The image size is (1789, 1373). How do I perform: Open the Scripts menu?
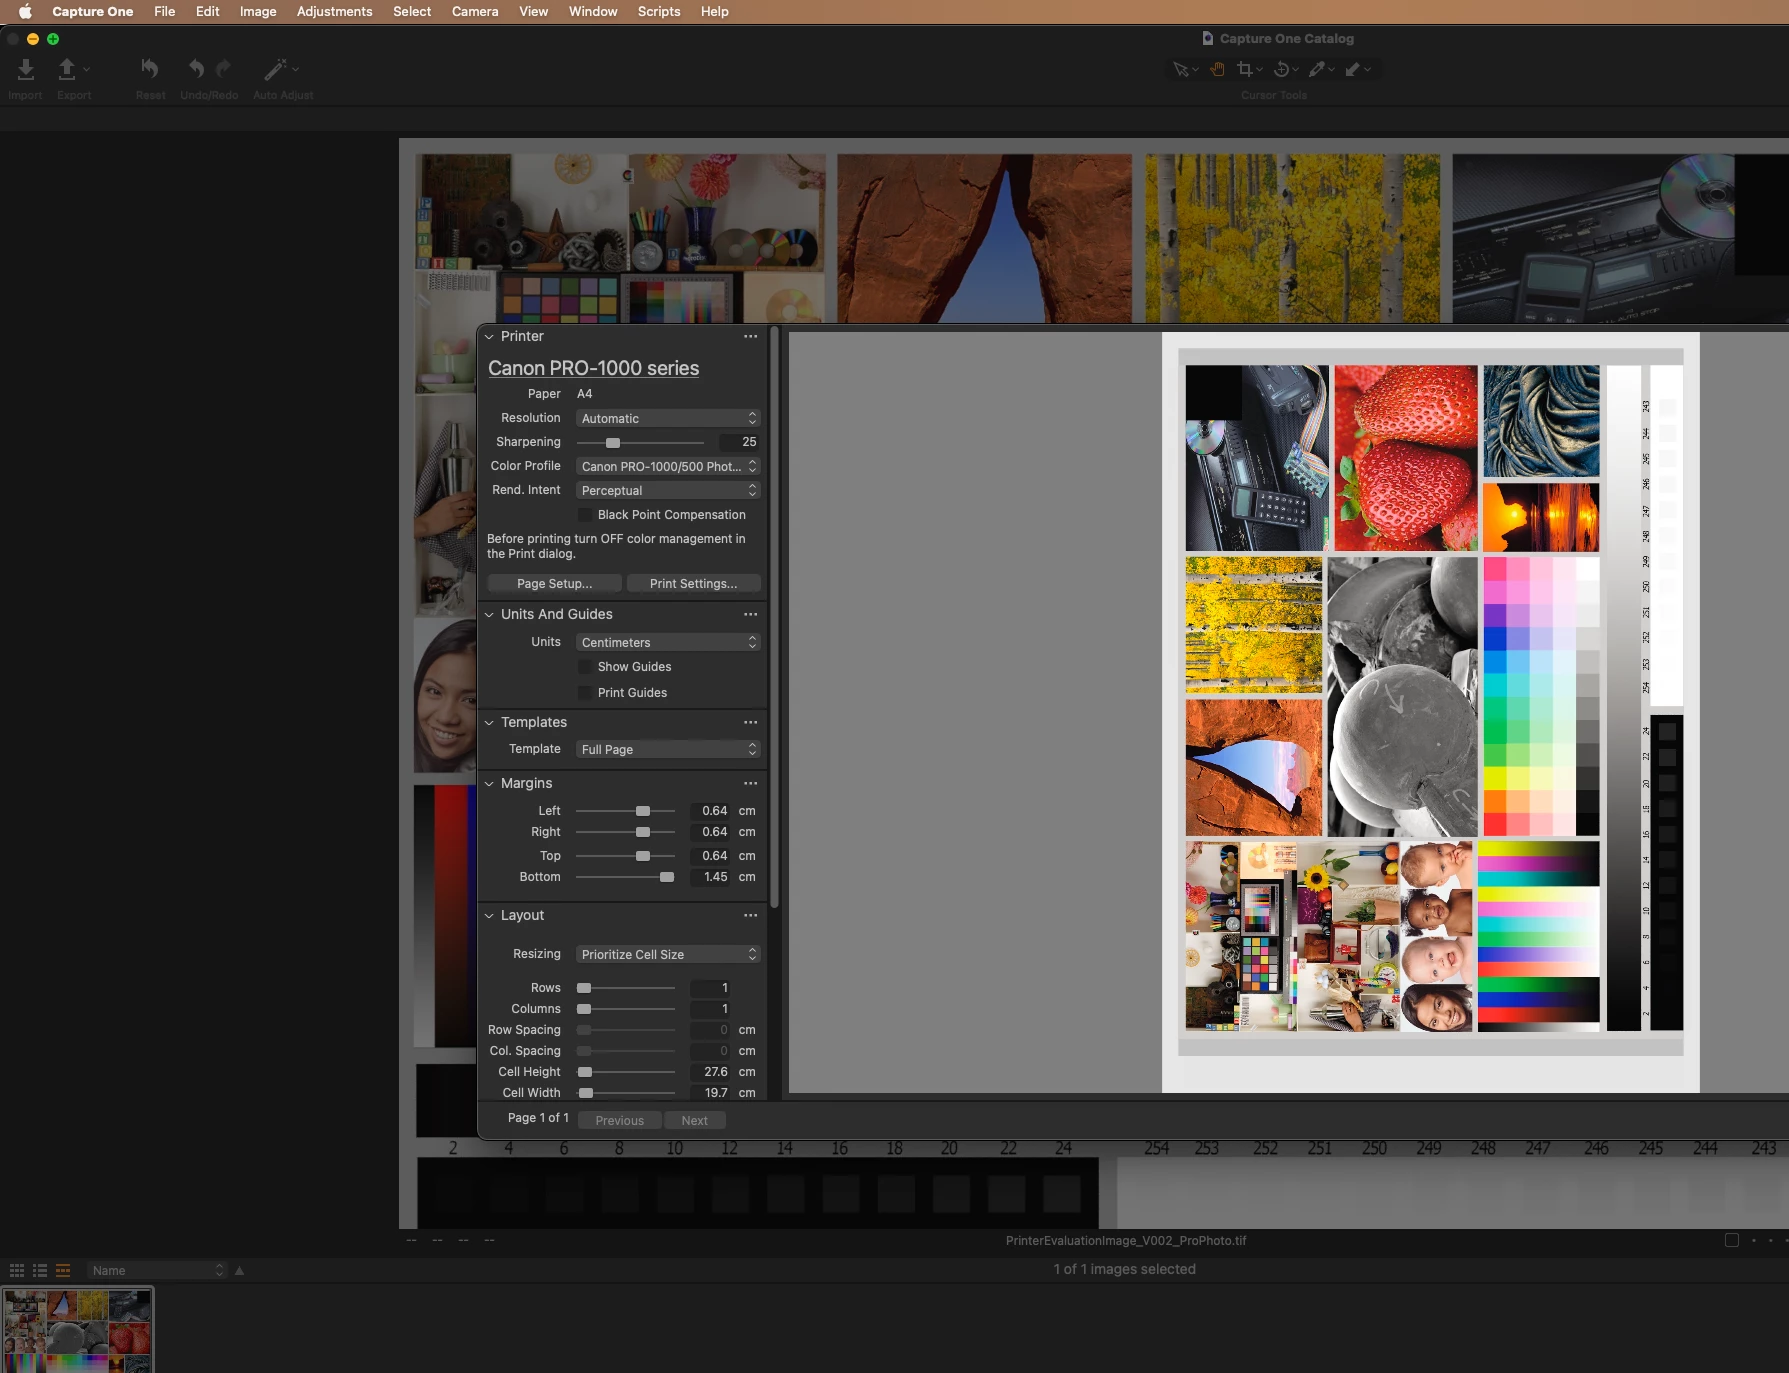(659, 12)
